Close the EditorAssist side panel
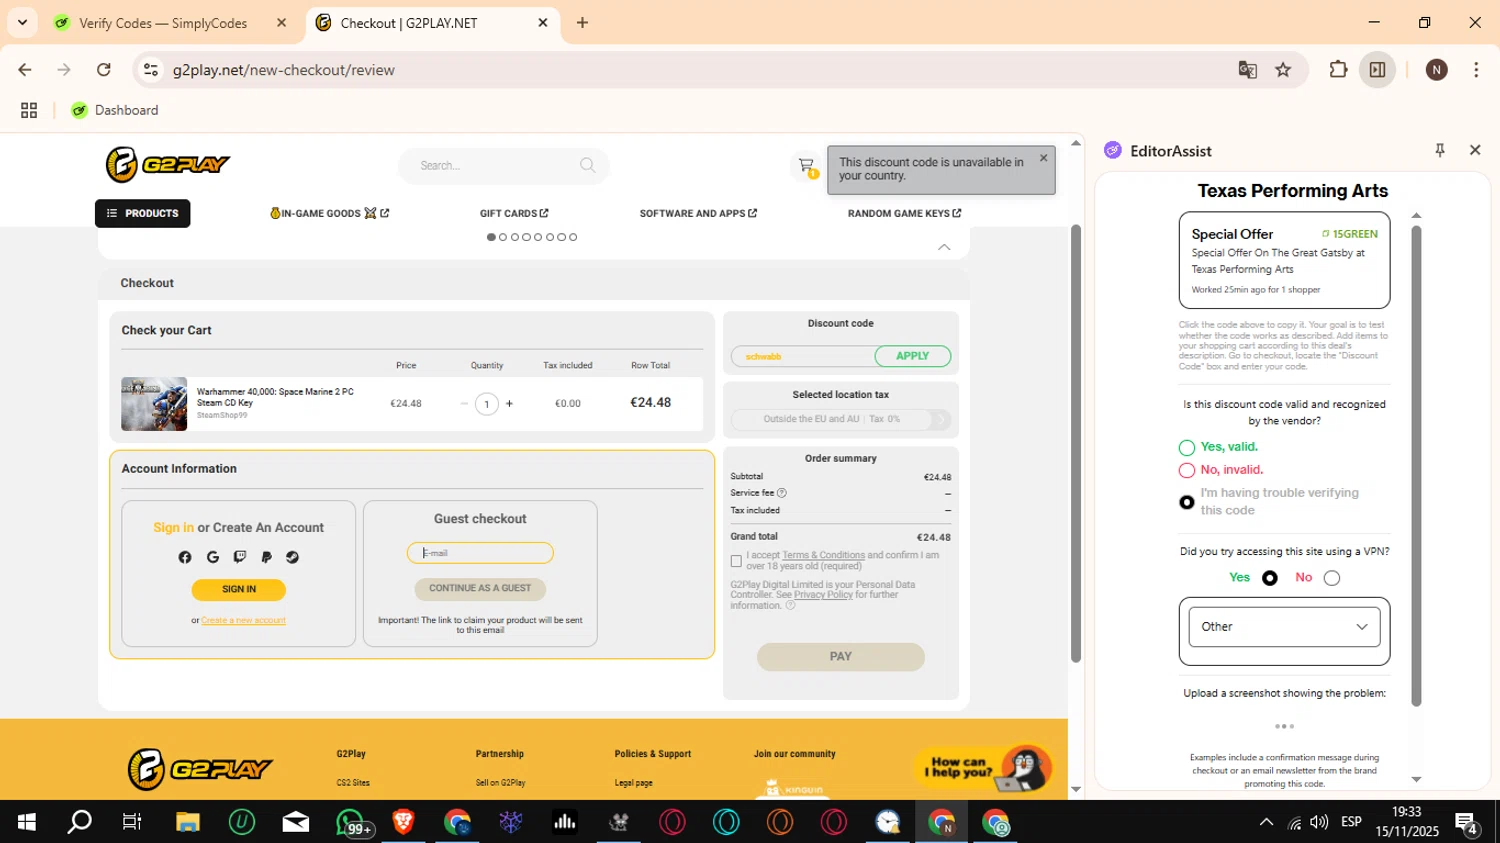This screenshot has width=1500, height=843. click(x=1475, y=150)
